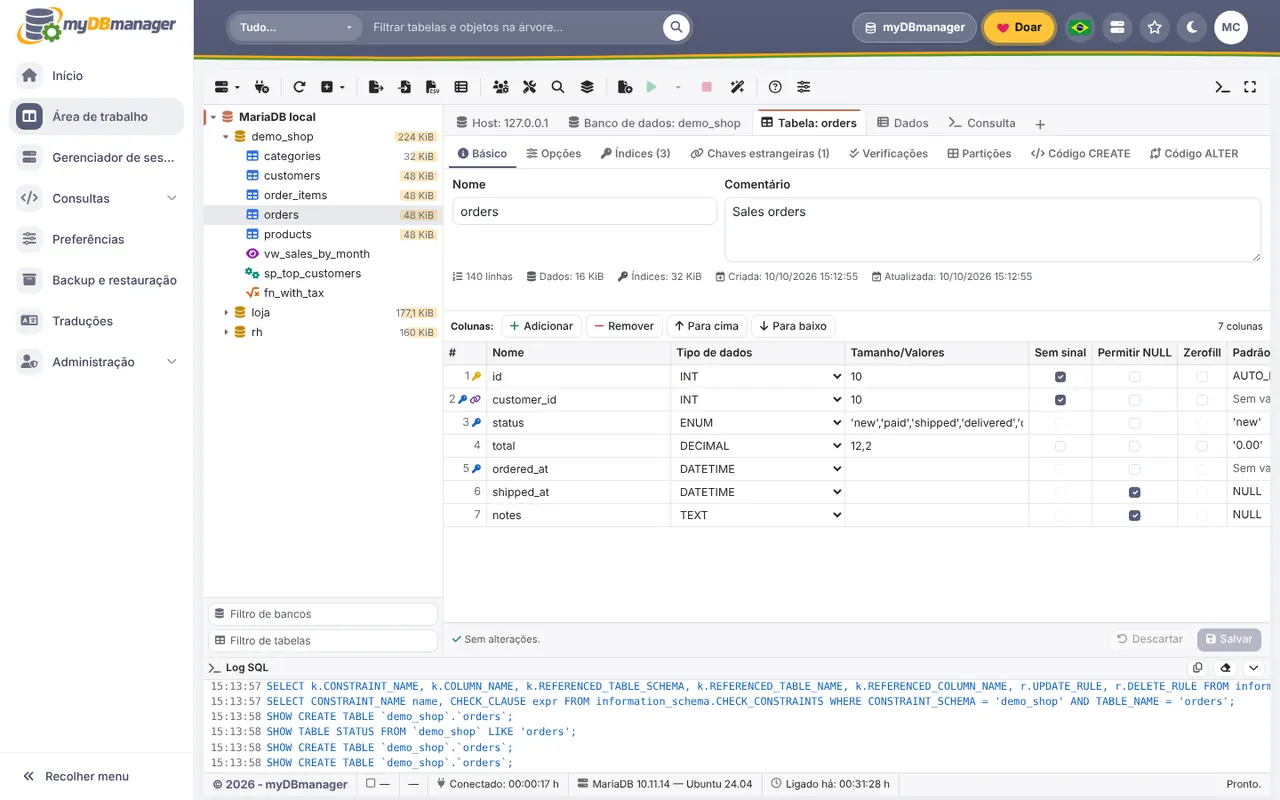Image resolution: width=1280 pixels, height=800 pixels.
Task: Toggle fullscreen with the expand icon
Action: pos(1250,87)
